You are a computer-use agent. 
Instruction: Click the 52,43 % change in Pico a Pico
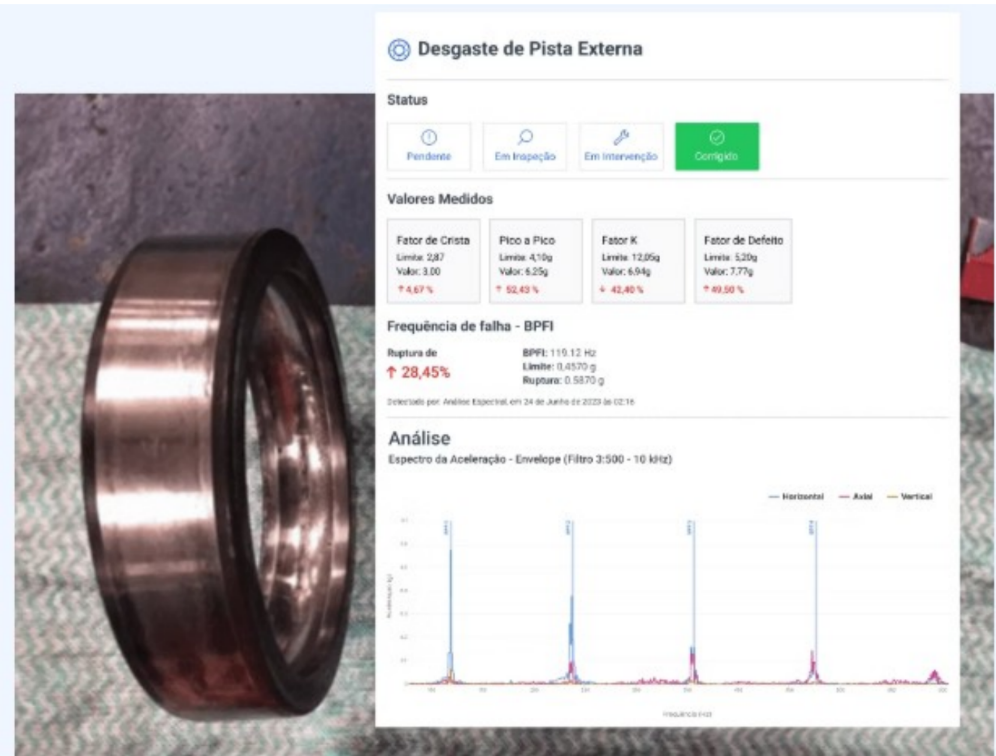pyautogui.click(x=518, y=290)
